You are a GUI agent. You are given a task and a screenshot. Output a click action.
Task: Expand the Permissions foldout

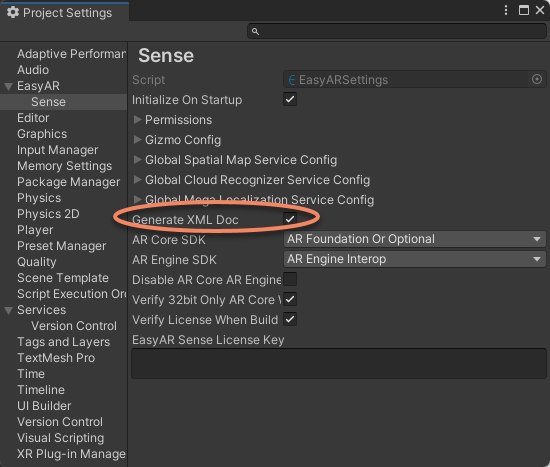[137, 120]
